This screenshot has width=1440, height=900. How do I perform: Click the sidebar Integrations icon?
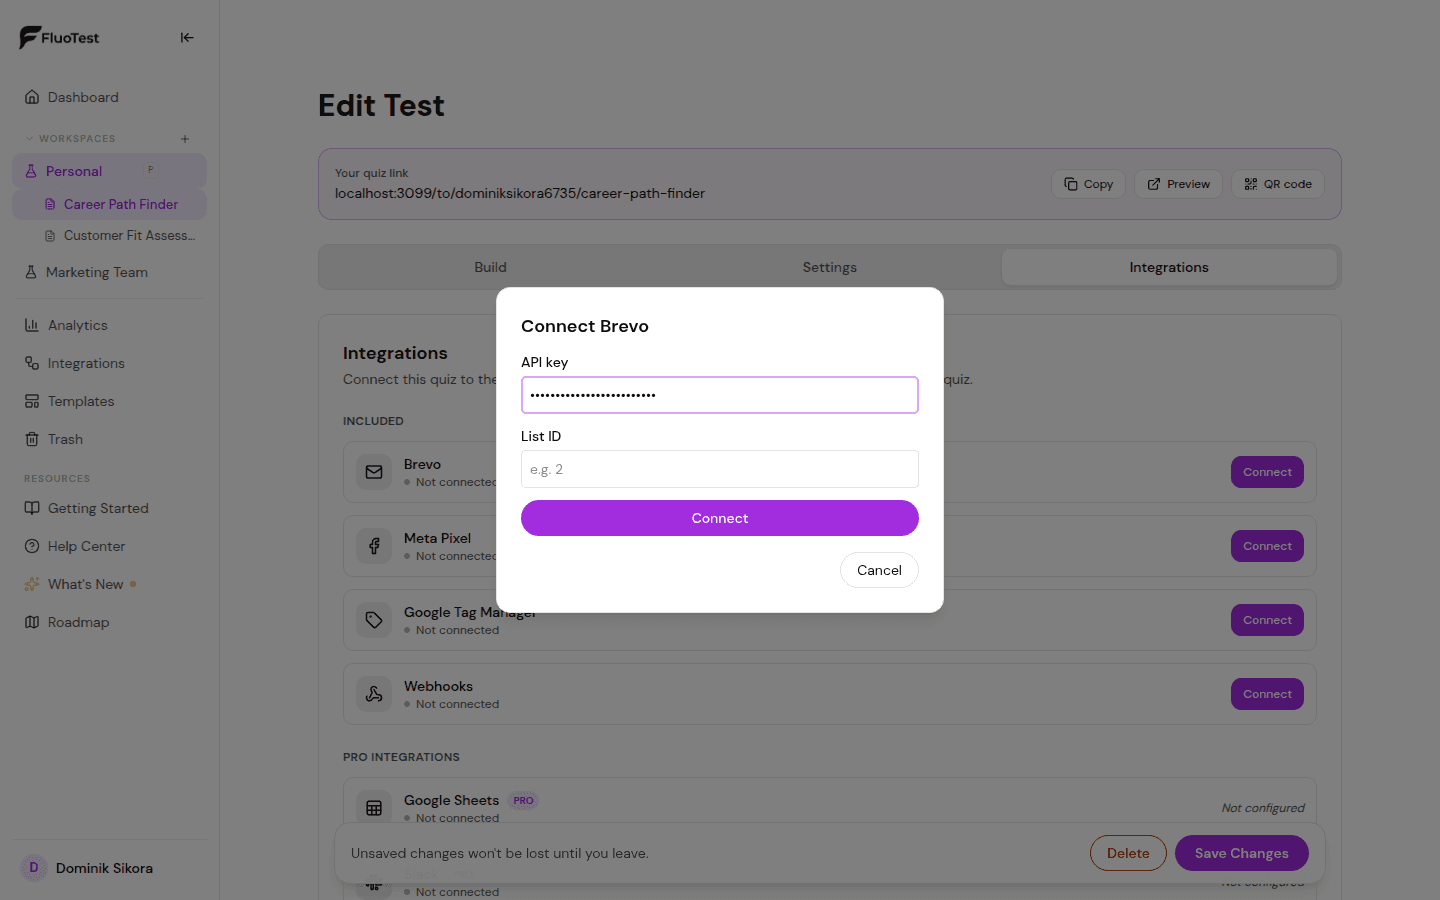coord(32,363)
